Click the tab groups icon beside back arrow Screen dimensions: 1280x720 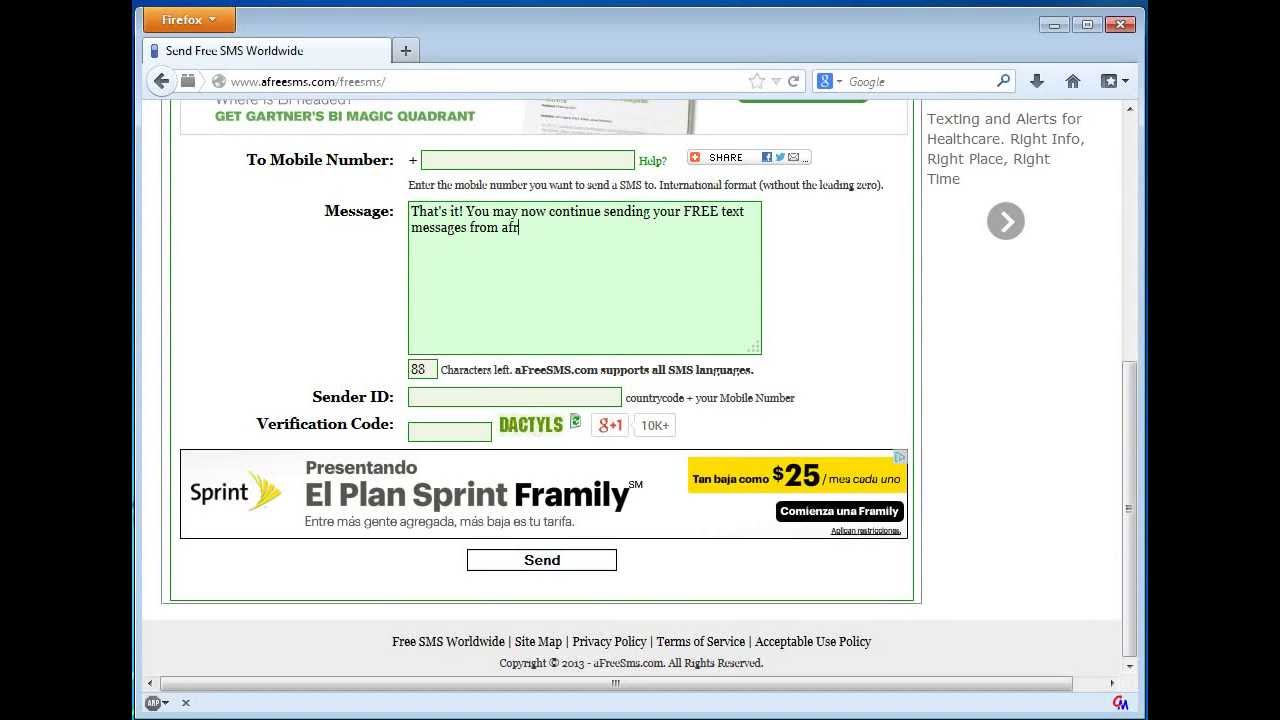pyautogui.click(x=188, y=81)
